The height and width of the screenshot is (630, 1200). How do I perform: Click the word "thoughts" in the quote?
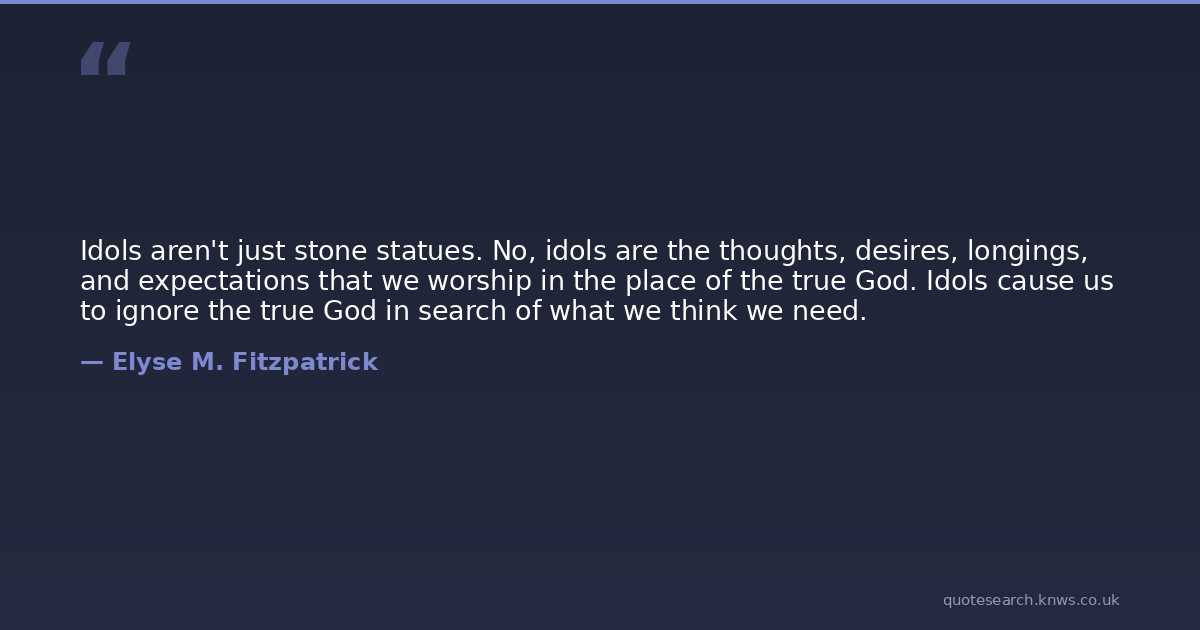(782, 251)
